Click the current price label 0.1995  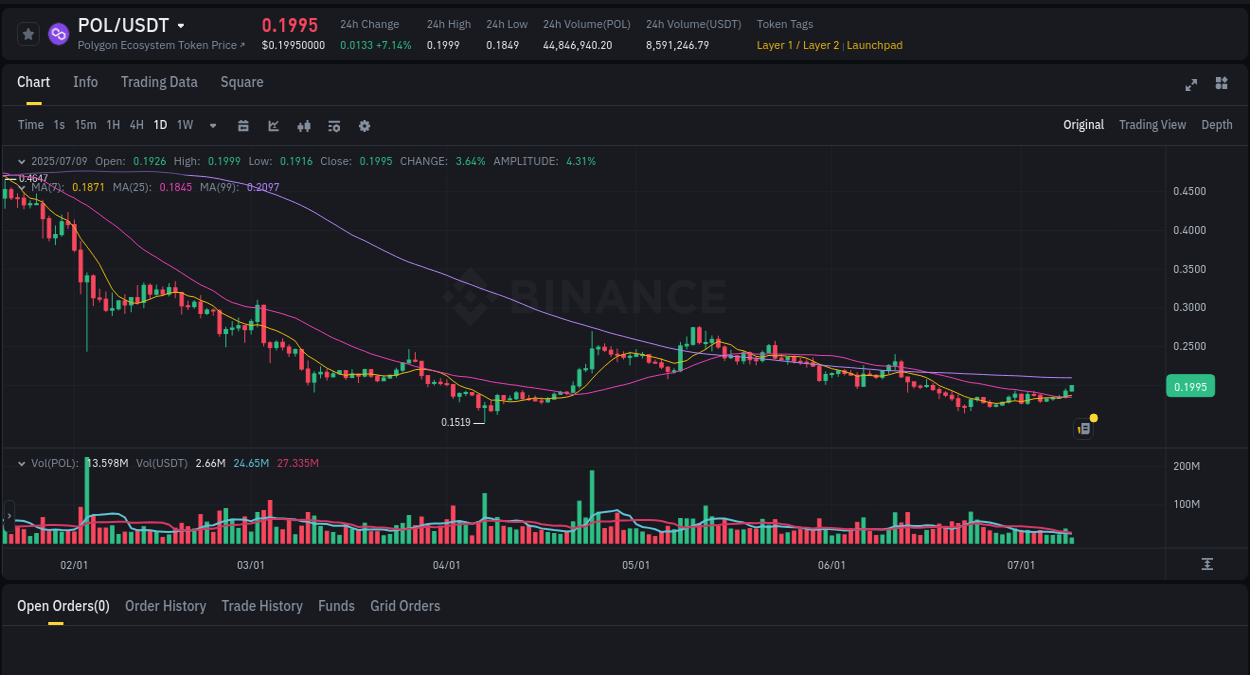pyautogui.click(x=1190, y=385)
